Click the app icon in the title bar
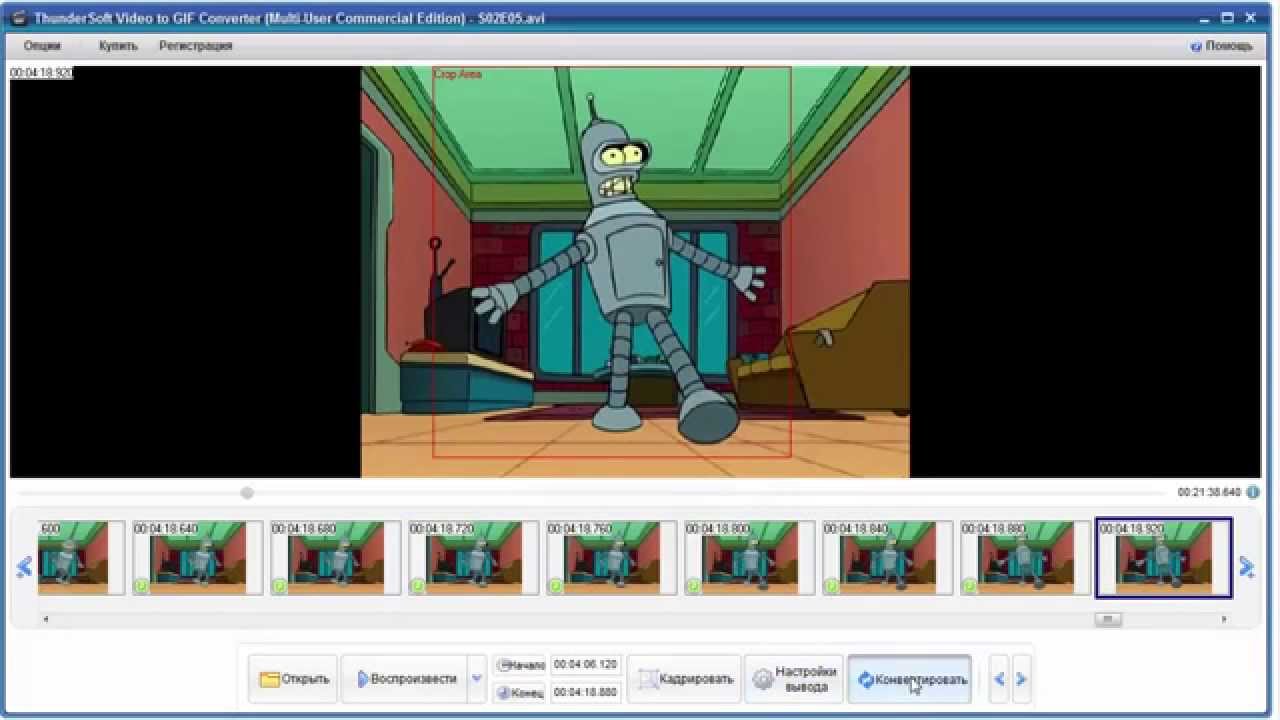The height and width of the screenshot is (720, 1280). (x=18, y=18)
